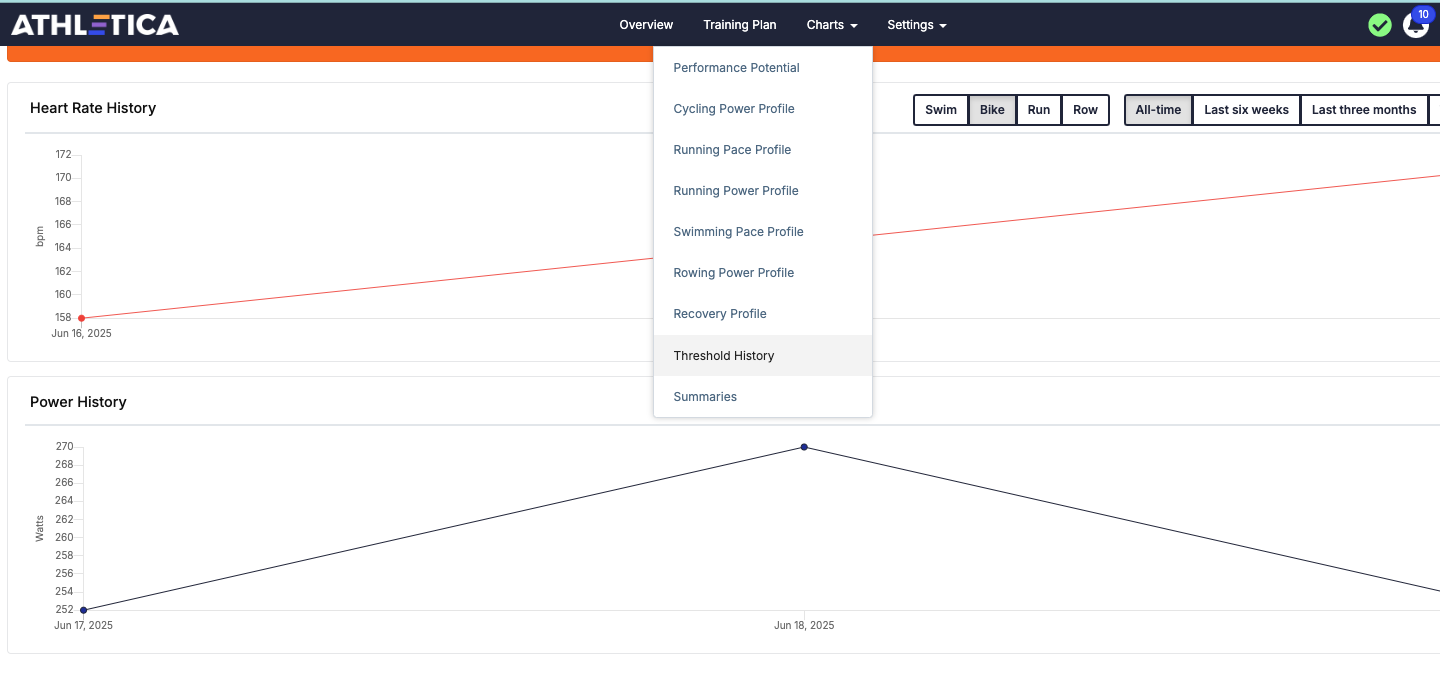
Task: Click the 158 bpm data point
Action: click(81, 318)
